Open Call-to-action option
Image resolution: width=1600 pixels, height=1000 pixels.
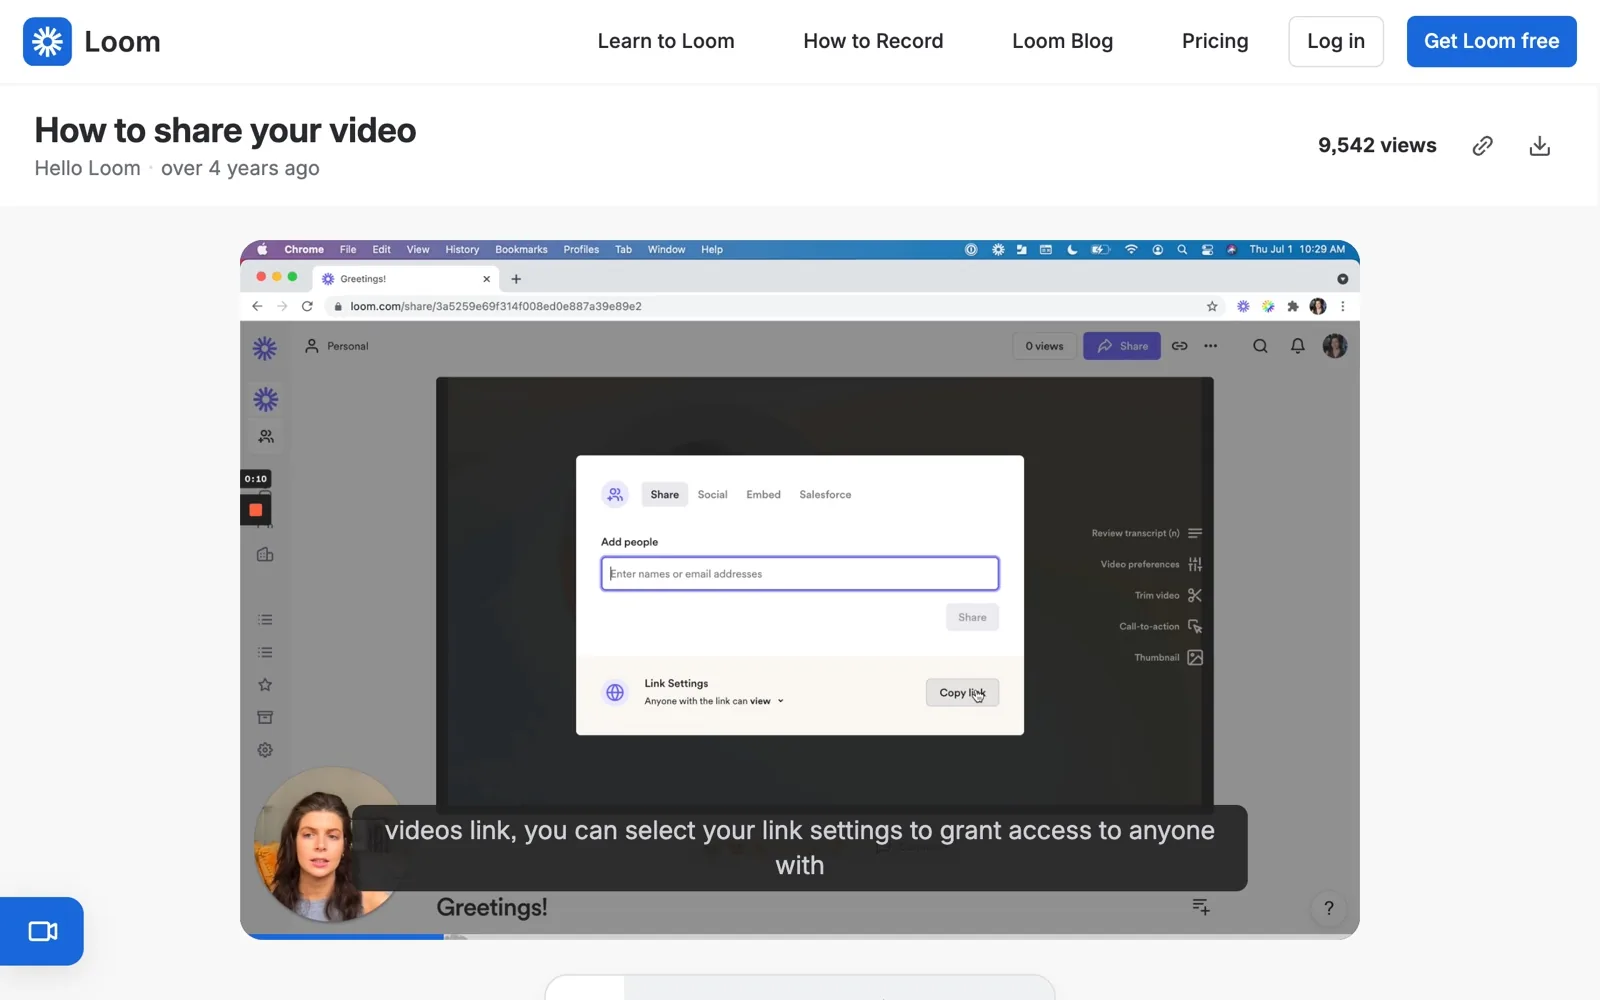[x=1160, y=626]
